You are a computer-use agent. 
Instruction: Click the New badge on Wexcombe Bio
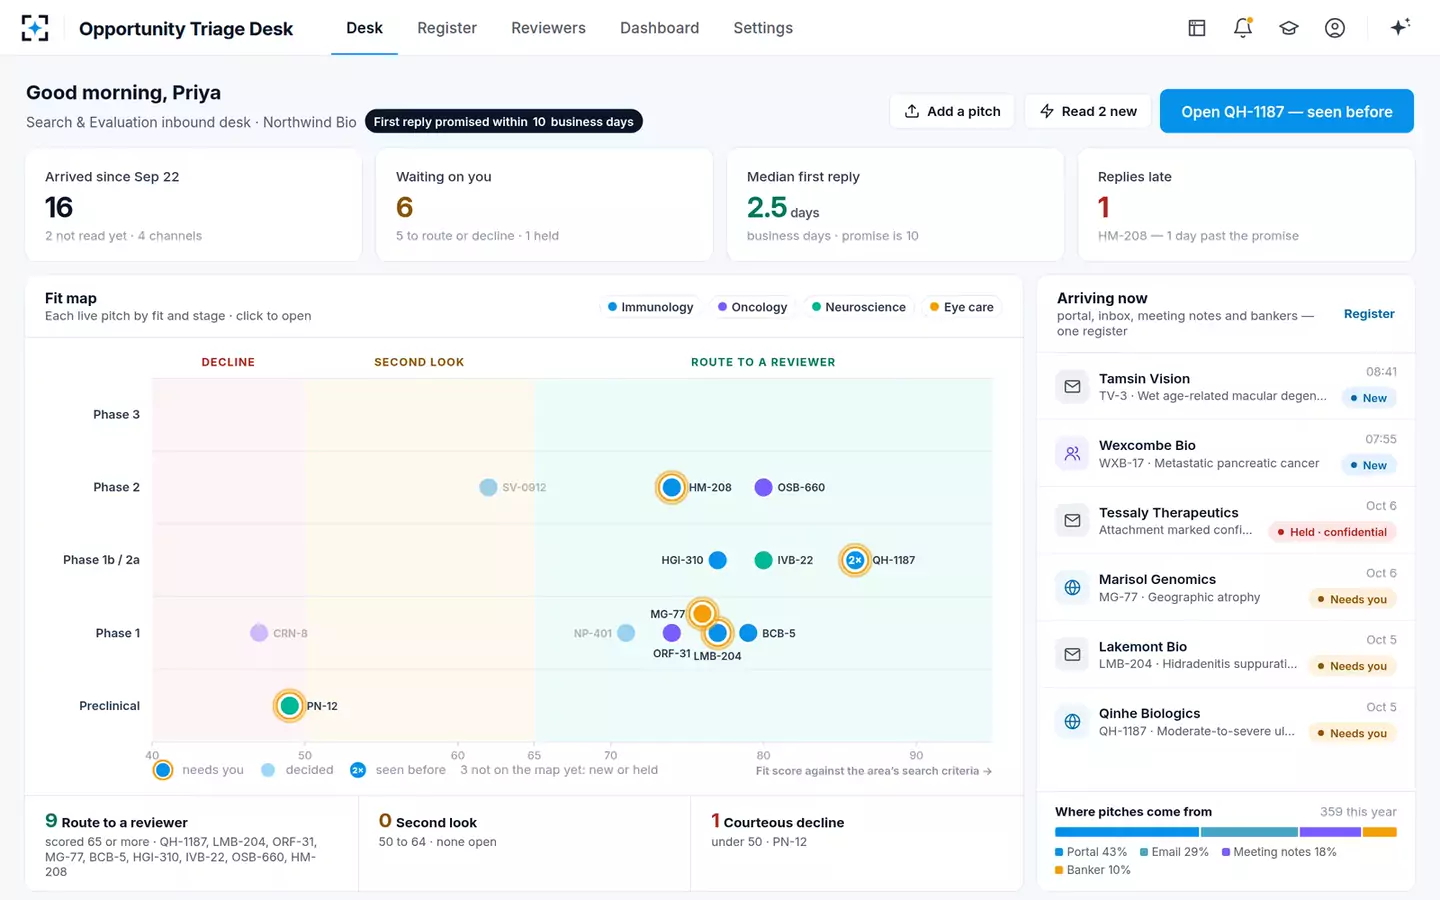click(x=1368, y=465)
